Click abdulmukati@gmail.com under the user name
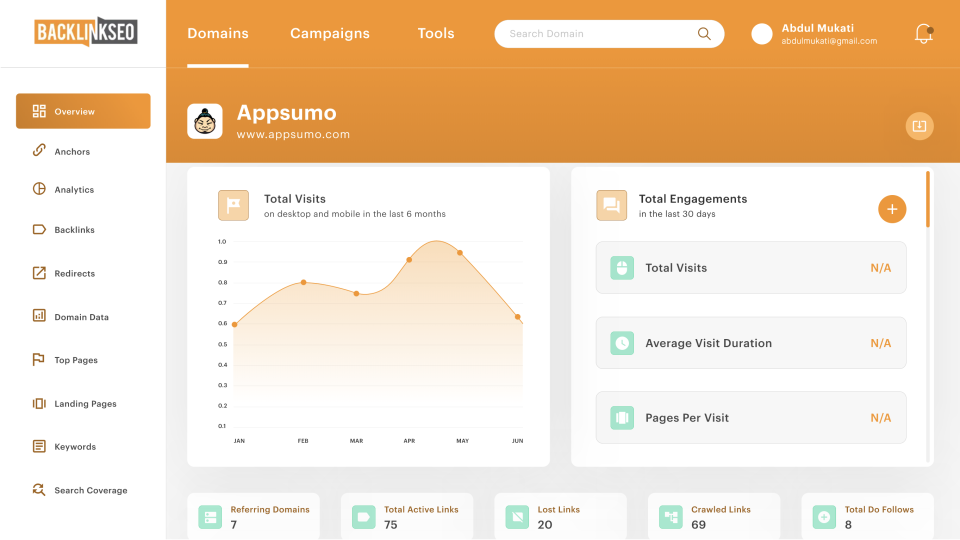The height and width of the screenshot is (540, 960). [829, 41]
